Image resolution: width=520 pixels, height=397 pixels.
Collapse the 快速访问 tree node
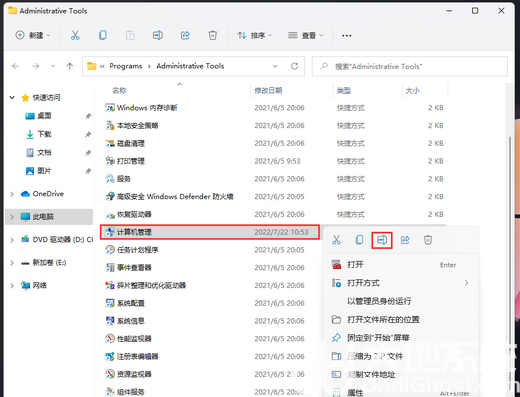pyautogui.click(x=12, y=97)
